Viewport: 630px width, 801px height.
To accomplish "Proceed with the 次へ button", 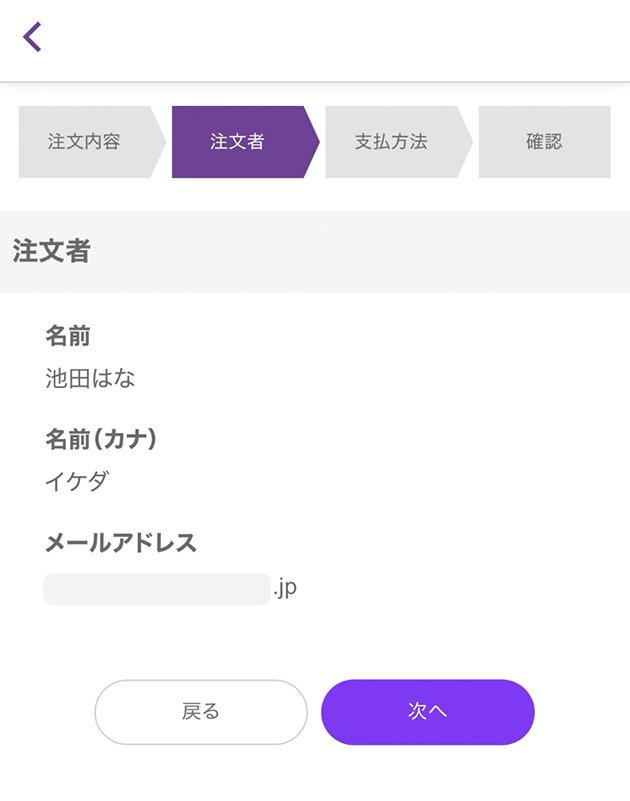I will [x=427, y=712].
